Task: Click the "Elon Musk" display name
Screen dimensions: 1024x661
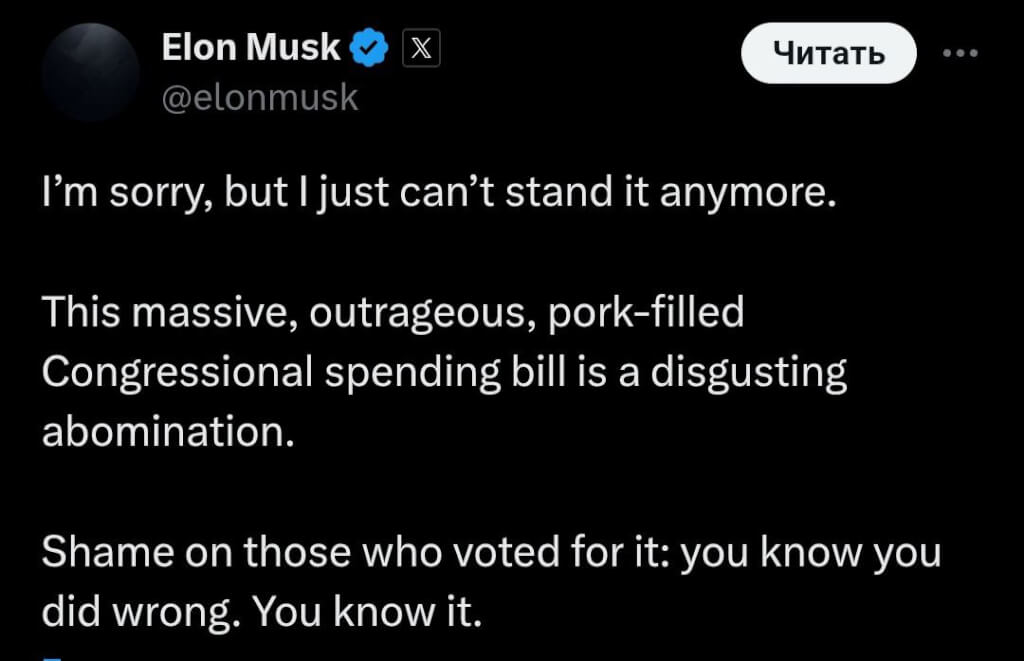Action: (x=250, y=47)
